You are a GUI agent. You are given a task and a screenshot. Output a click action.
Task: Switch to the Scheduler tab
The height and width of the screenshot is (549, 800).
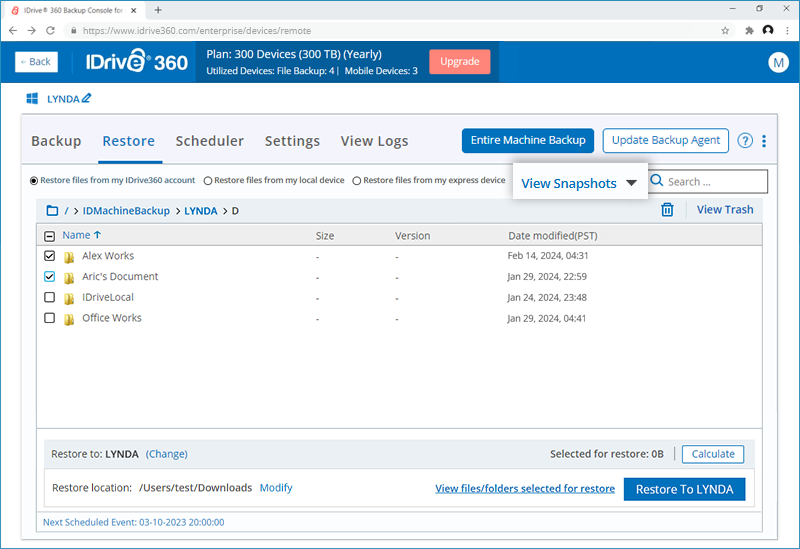tap(209, 141)
